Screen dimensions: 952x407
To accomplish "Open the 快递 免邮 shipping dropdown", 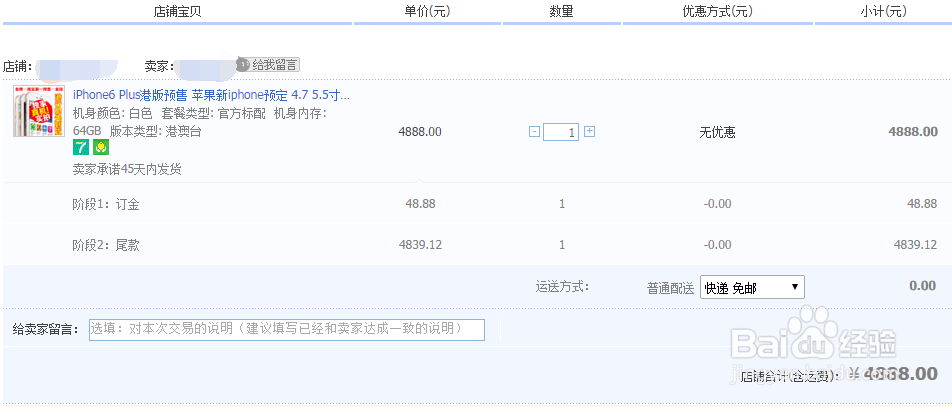I will (752, 287).
